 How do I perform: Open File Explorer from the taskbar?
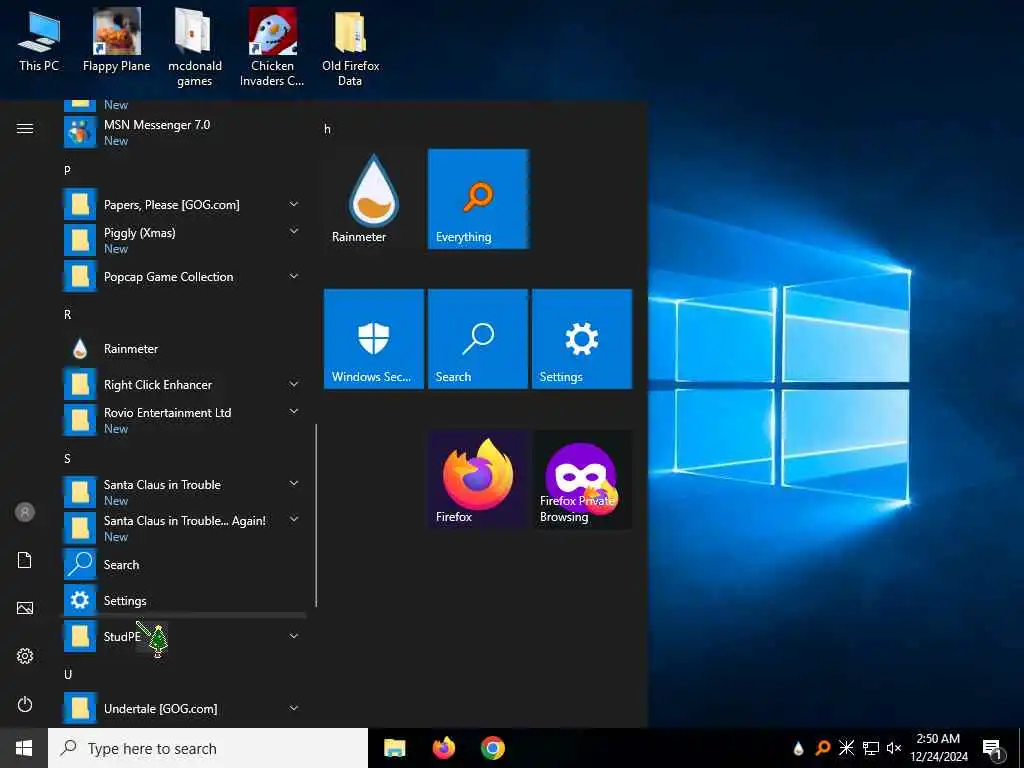pyautogui.click(x=394, y=748)
